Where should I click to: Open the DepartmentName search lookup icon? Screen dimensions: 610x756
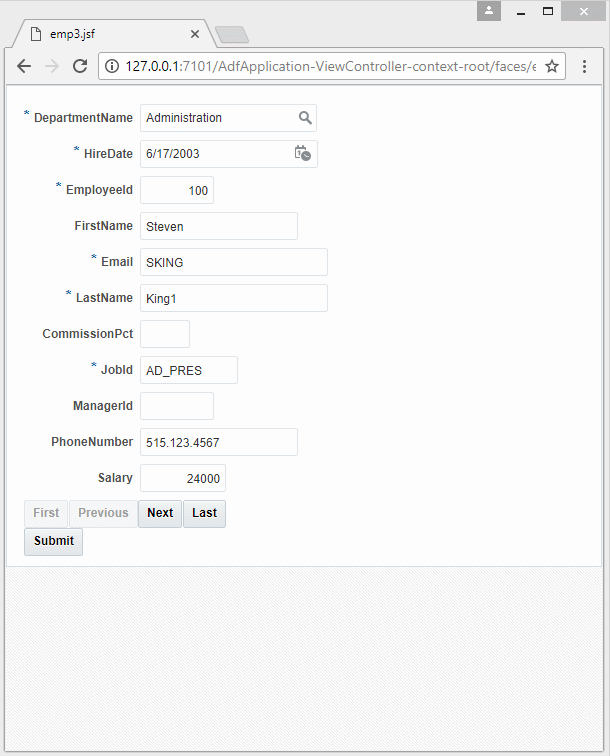(305, 118)
